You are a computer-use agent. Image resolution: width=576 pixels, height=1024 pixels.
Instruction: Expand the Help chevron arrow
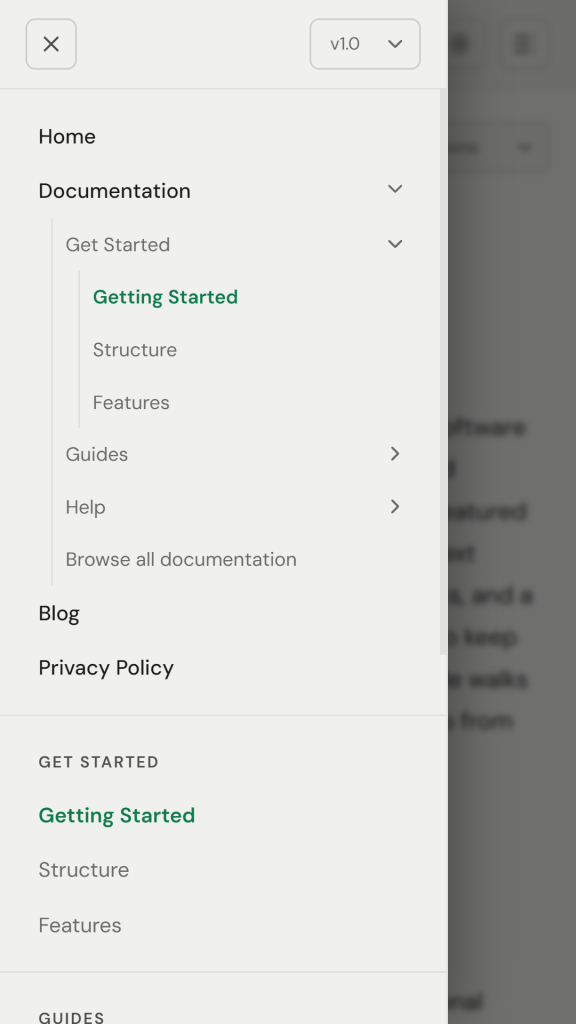[395, 507]
